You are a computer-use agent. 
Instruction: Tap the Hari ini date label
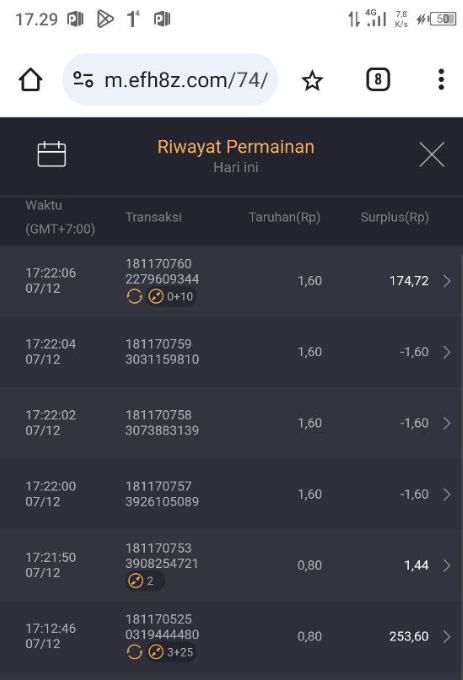(x=236, y=167)
